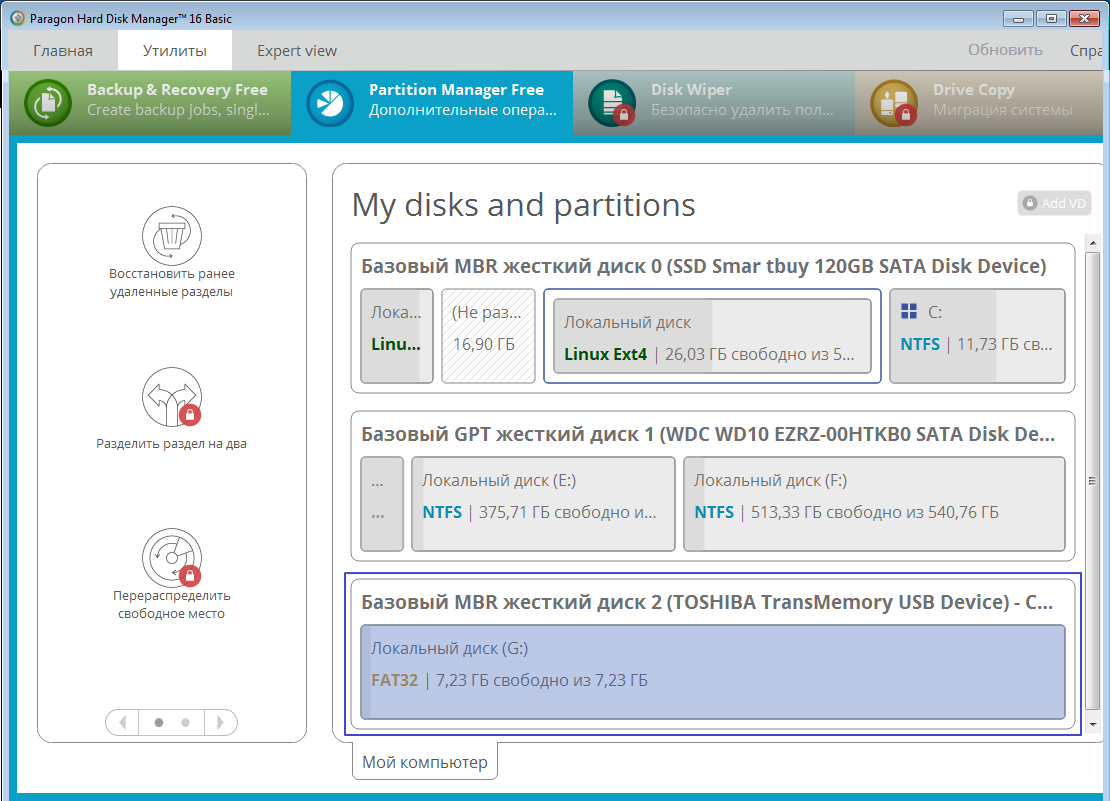This screenshot has height=801, width=1110.
Task: Select the FAT32 Local disk G: partition
Action: pos(712,671)
